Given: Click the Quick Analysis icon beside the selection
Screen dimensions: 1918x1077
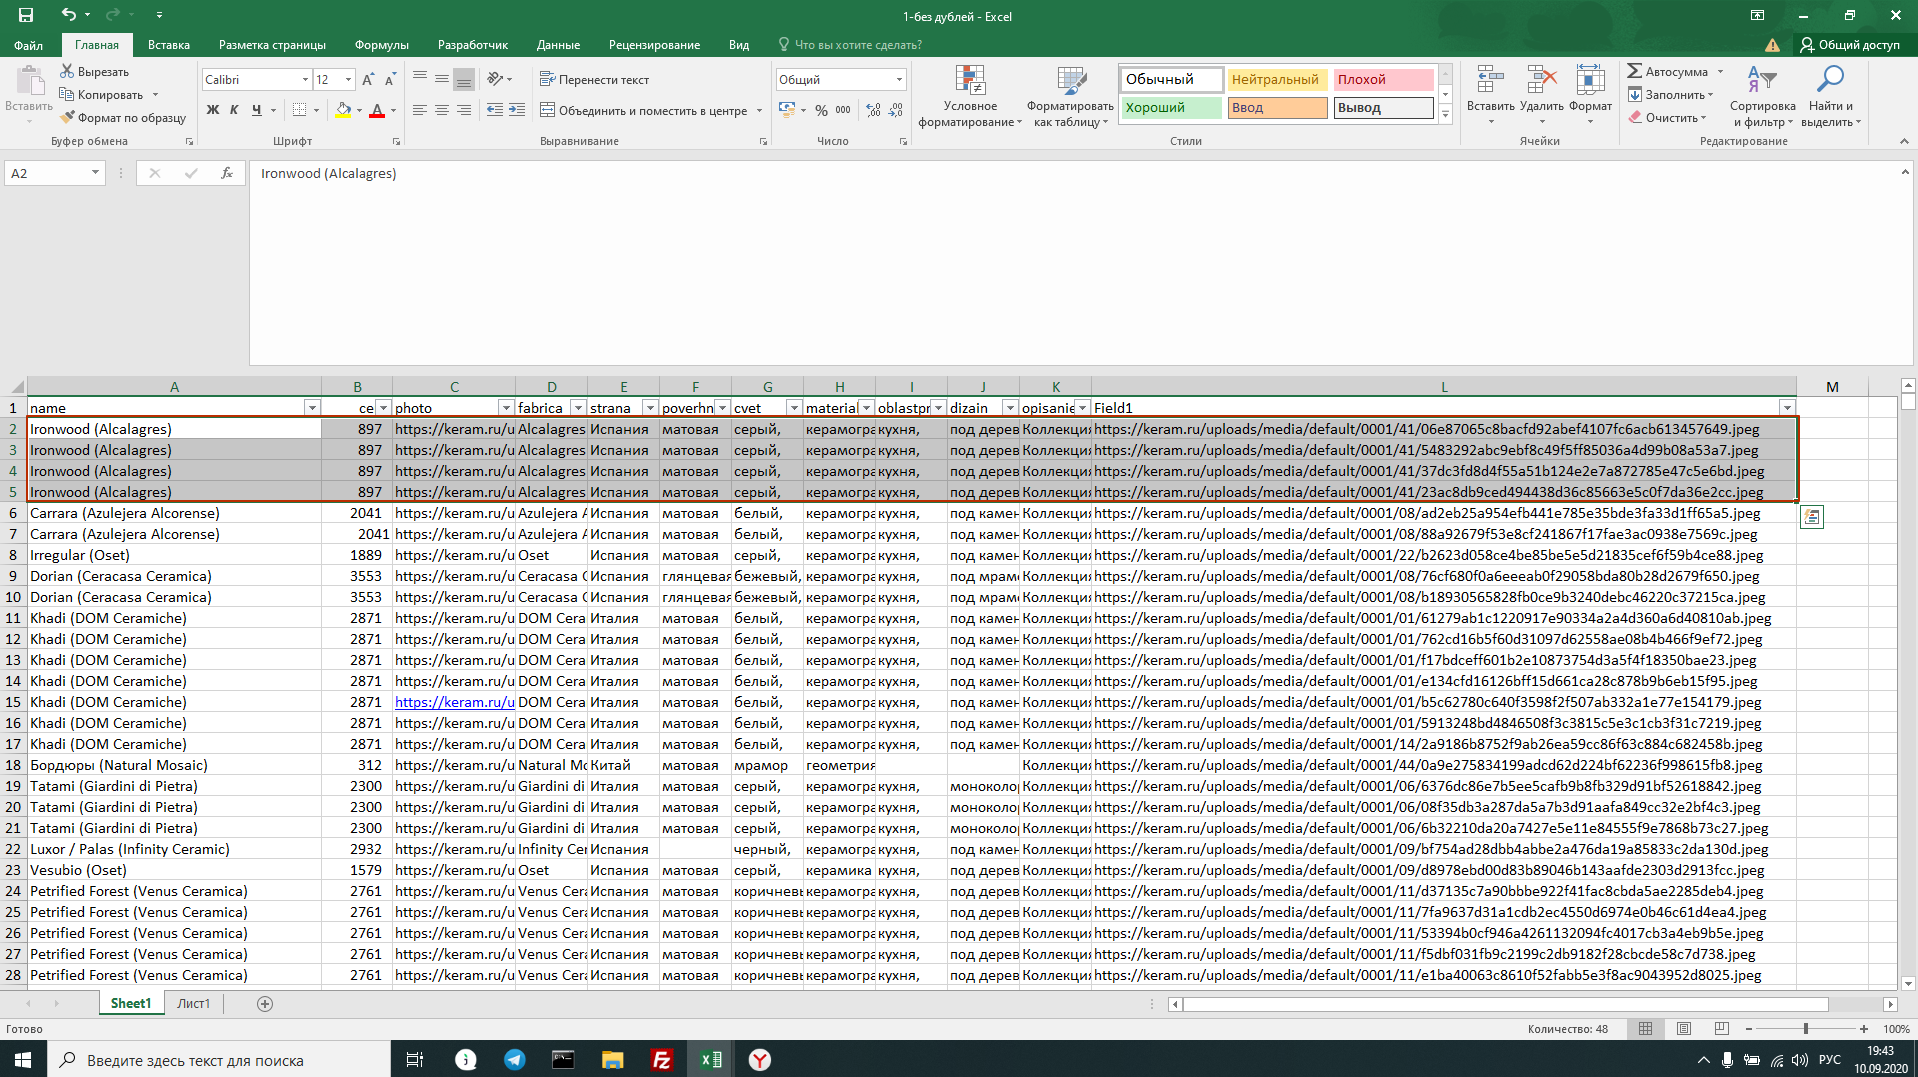Looking at the screenshot, I should 1811,516.
